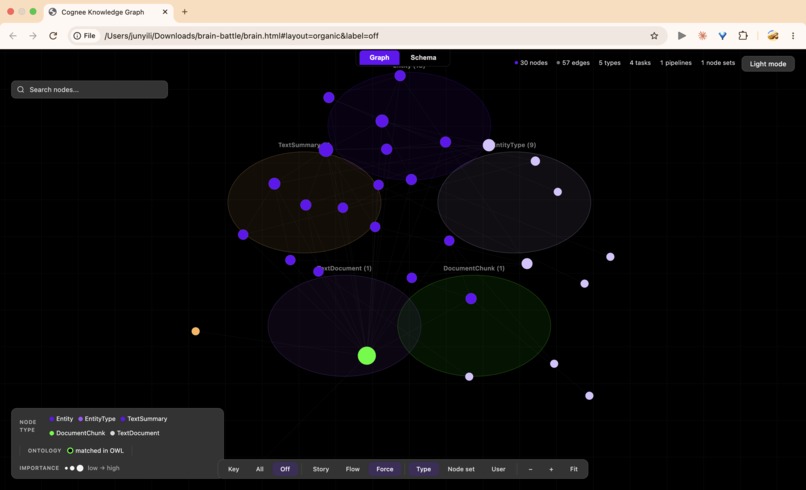Click the 30 nodes stat

[531, 63]
